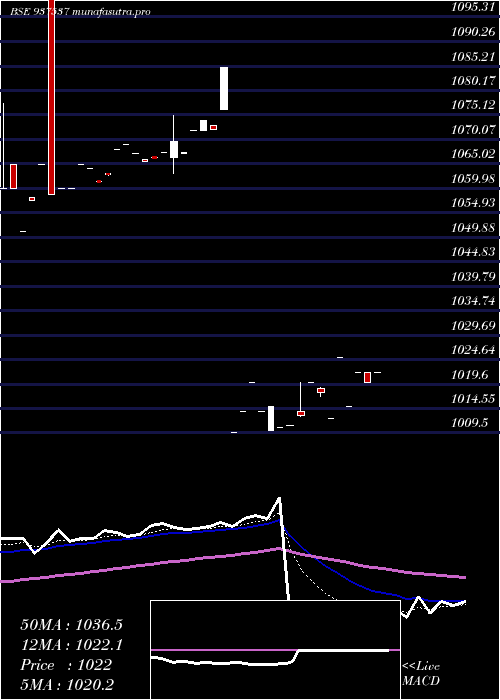The image size is (500, 700).
Task: Click the 1024.64 price axis label
Action: pyautogui.click(x=472, y=350)
